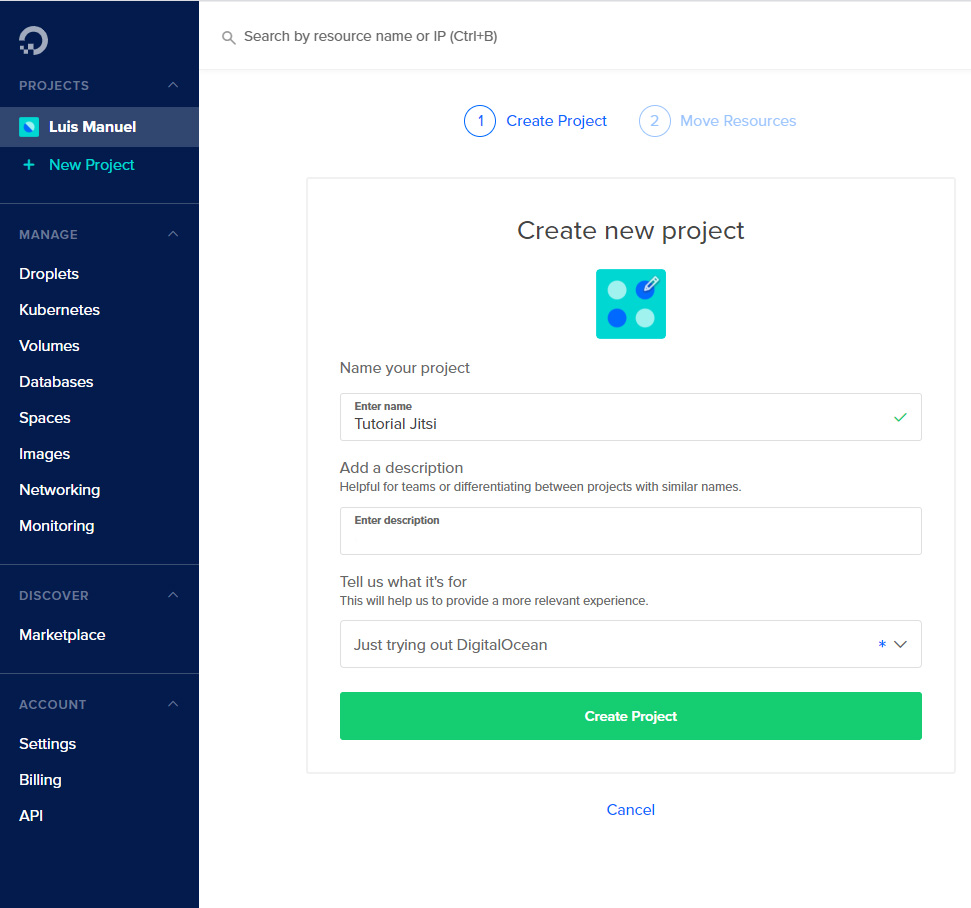Click the green Create Project button
Screen dimensions: 971x908
coord(630,716)
